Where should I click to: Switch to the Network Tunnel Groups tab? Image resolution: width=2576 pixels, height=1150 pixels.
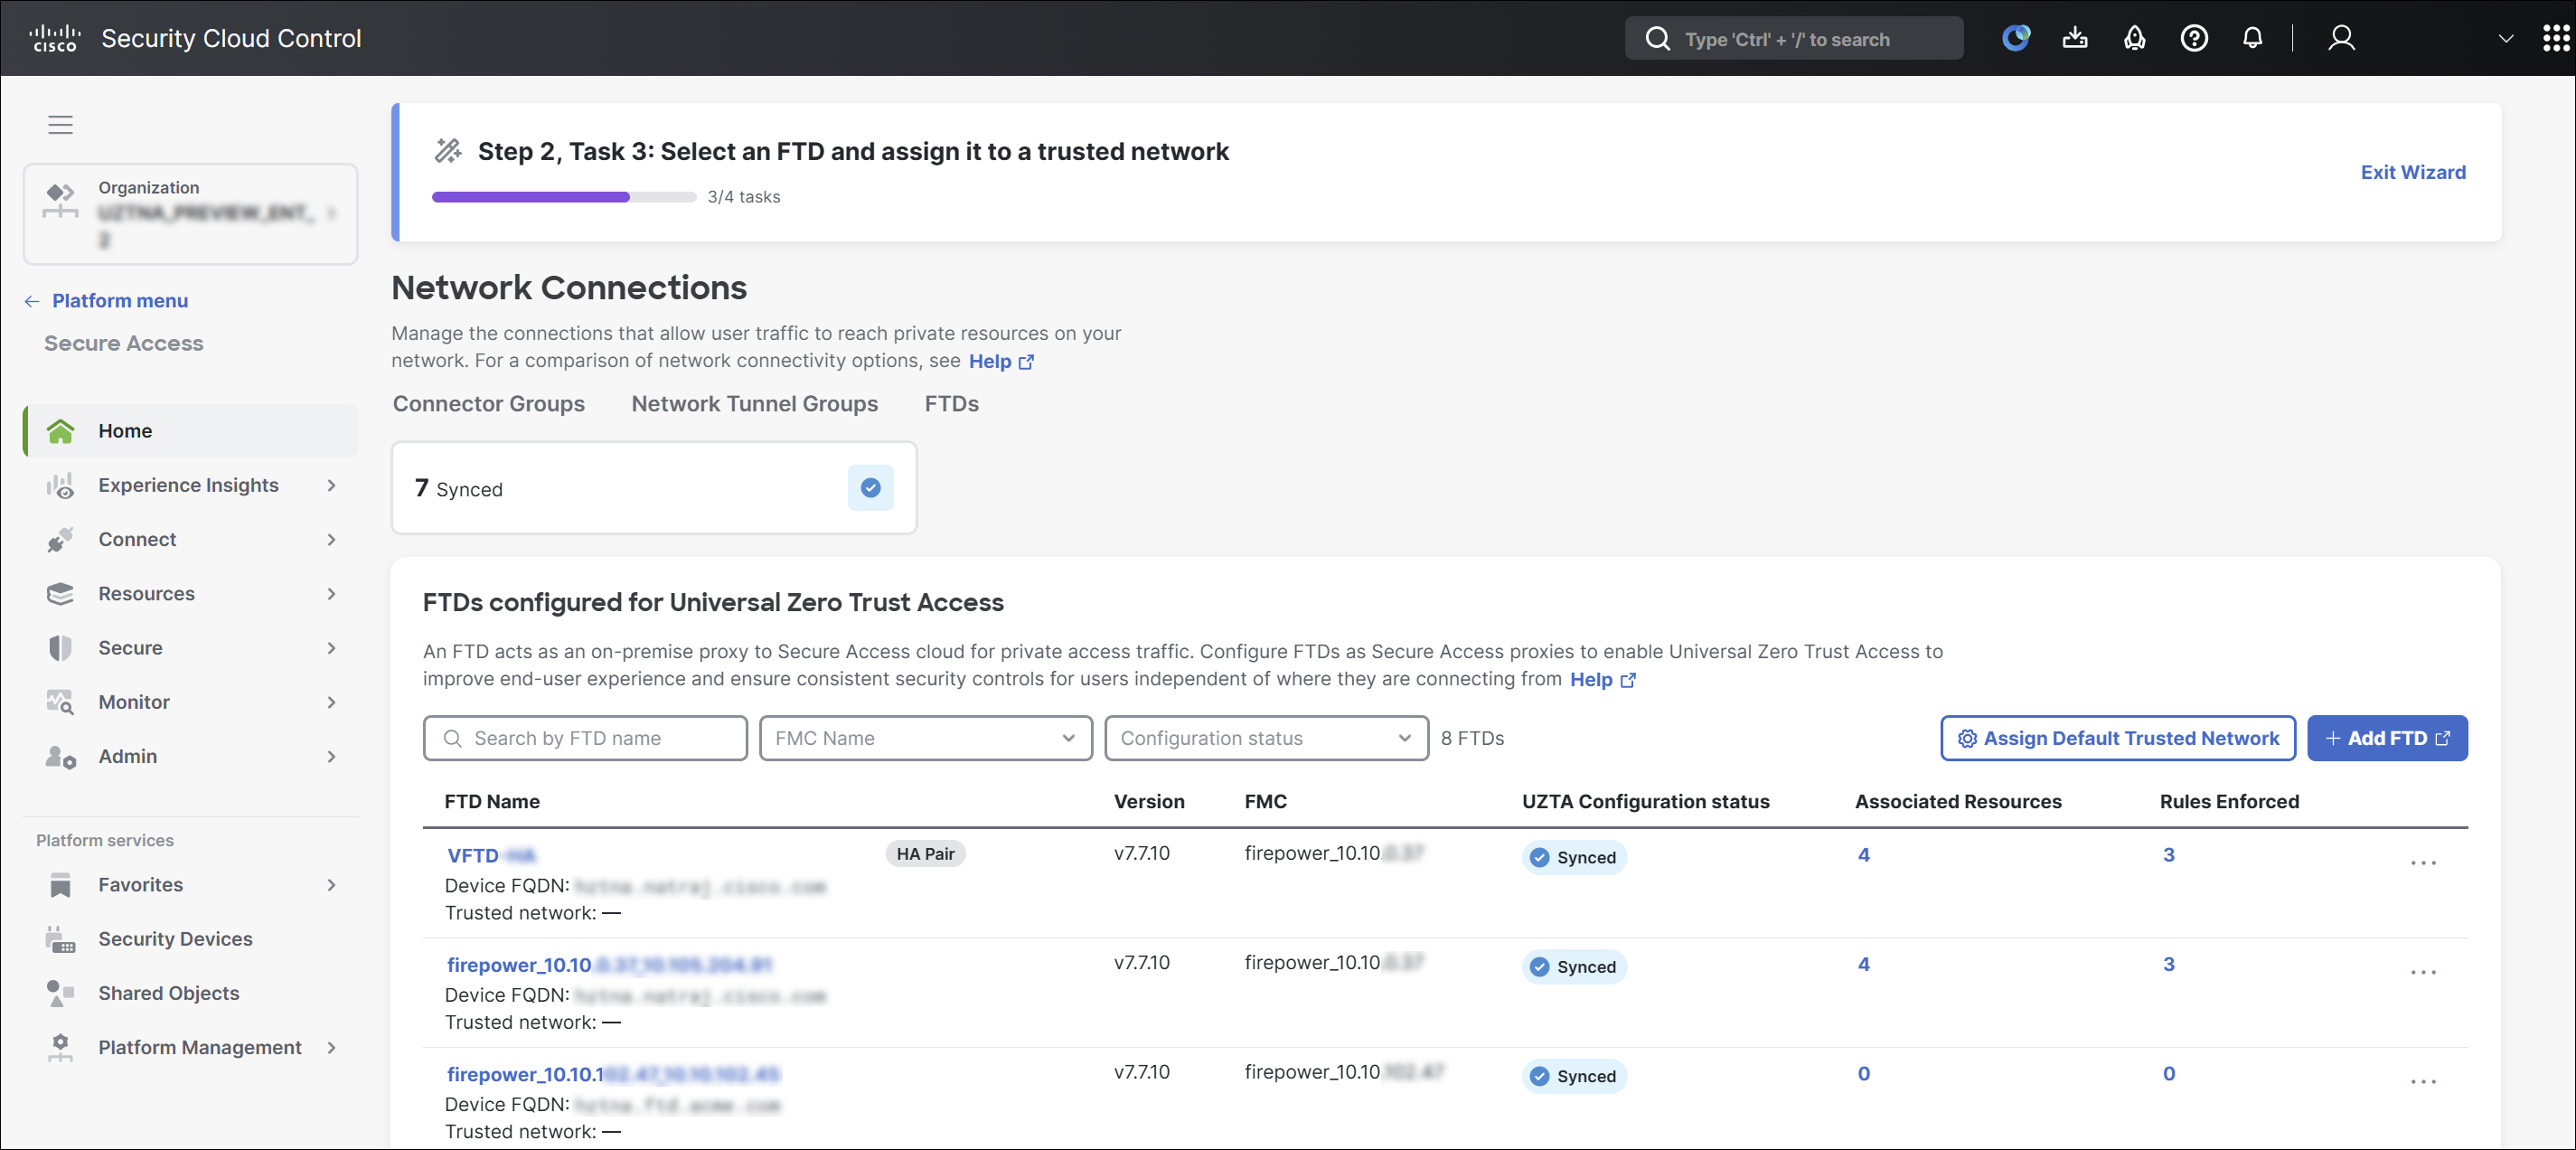[754, 404]
